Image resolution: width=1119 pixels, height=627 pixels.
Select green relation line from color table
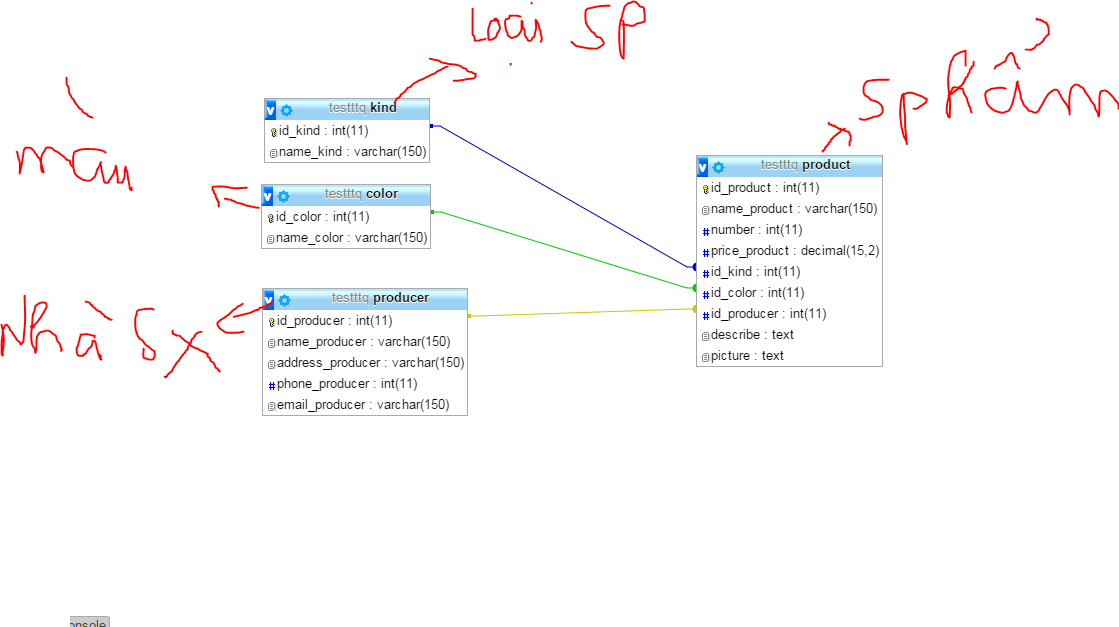point(560,249)
